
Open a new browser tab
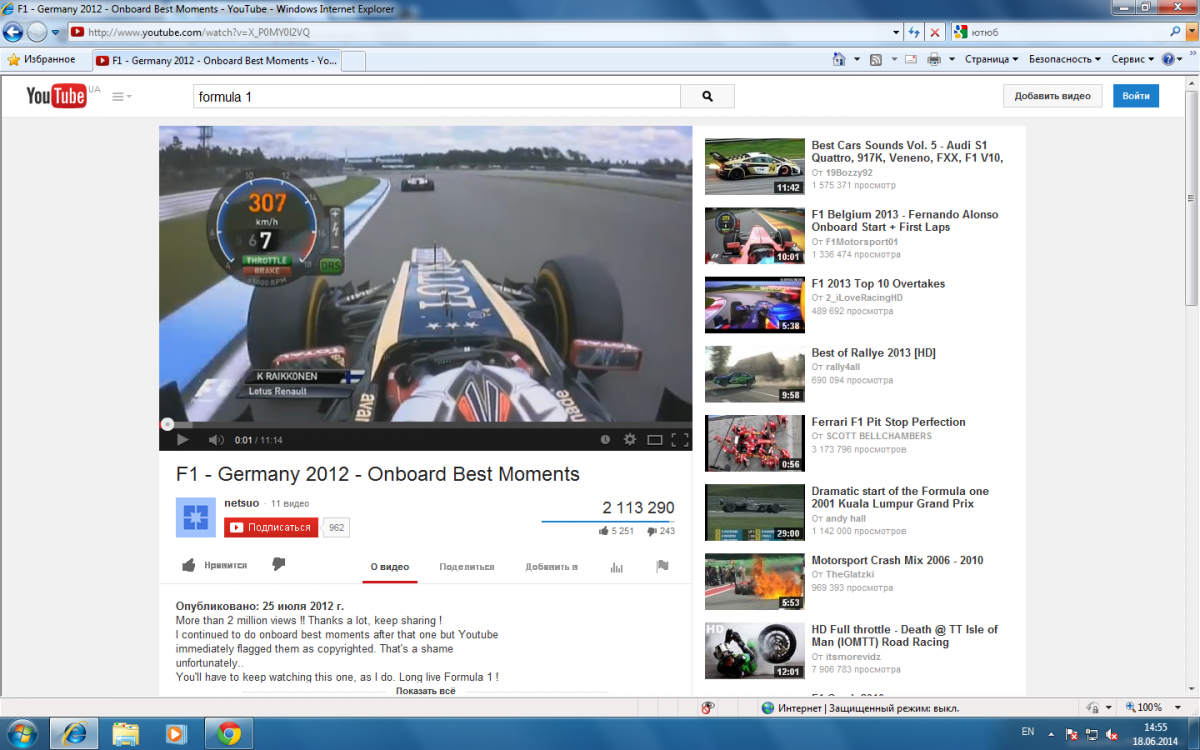pos(353,61)
